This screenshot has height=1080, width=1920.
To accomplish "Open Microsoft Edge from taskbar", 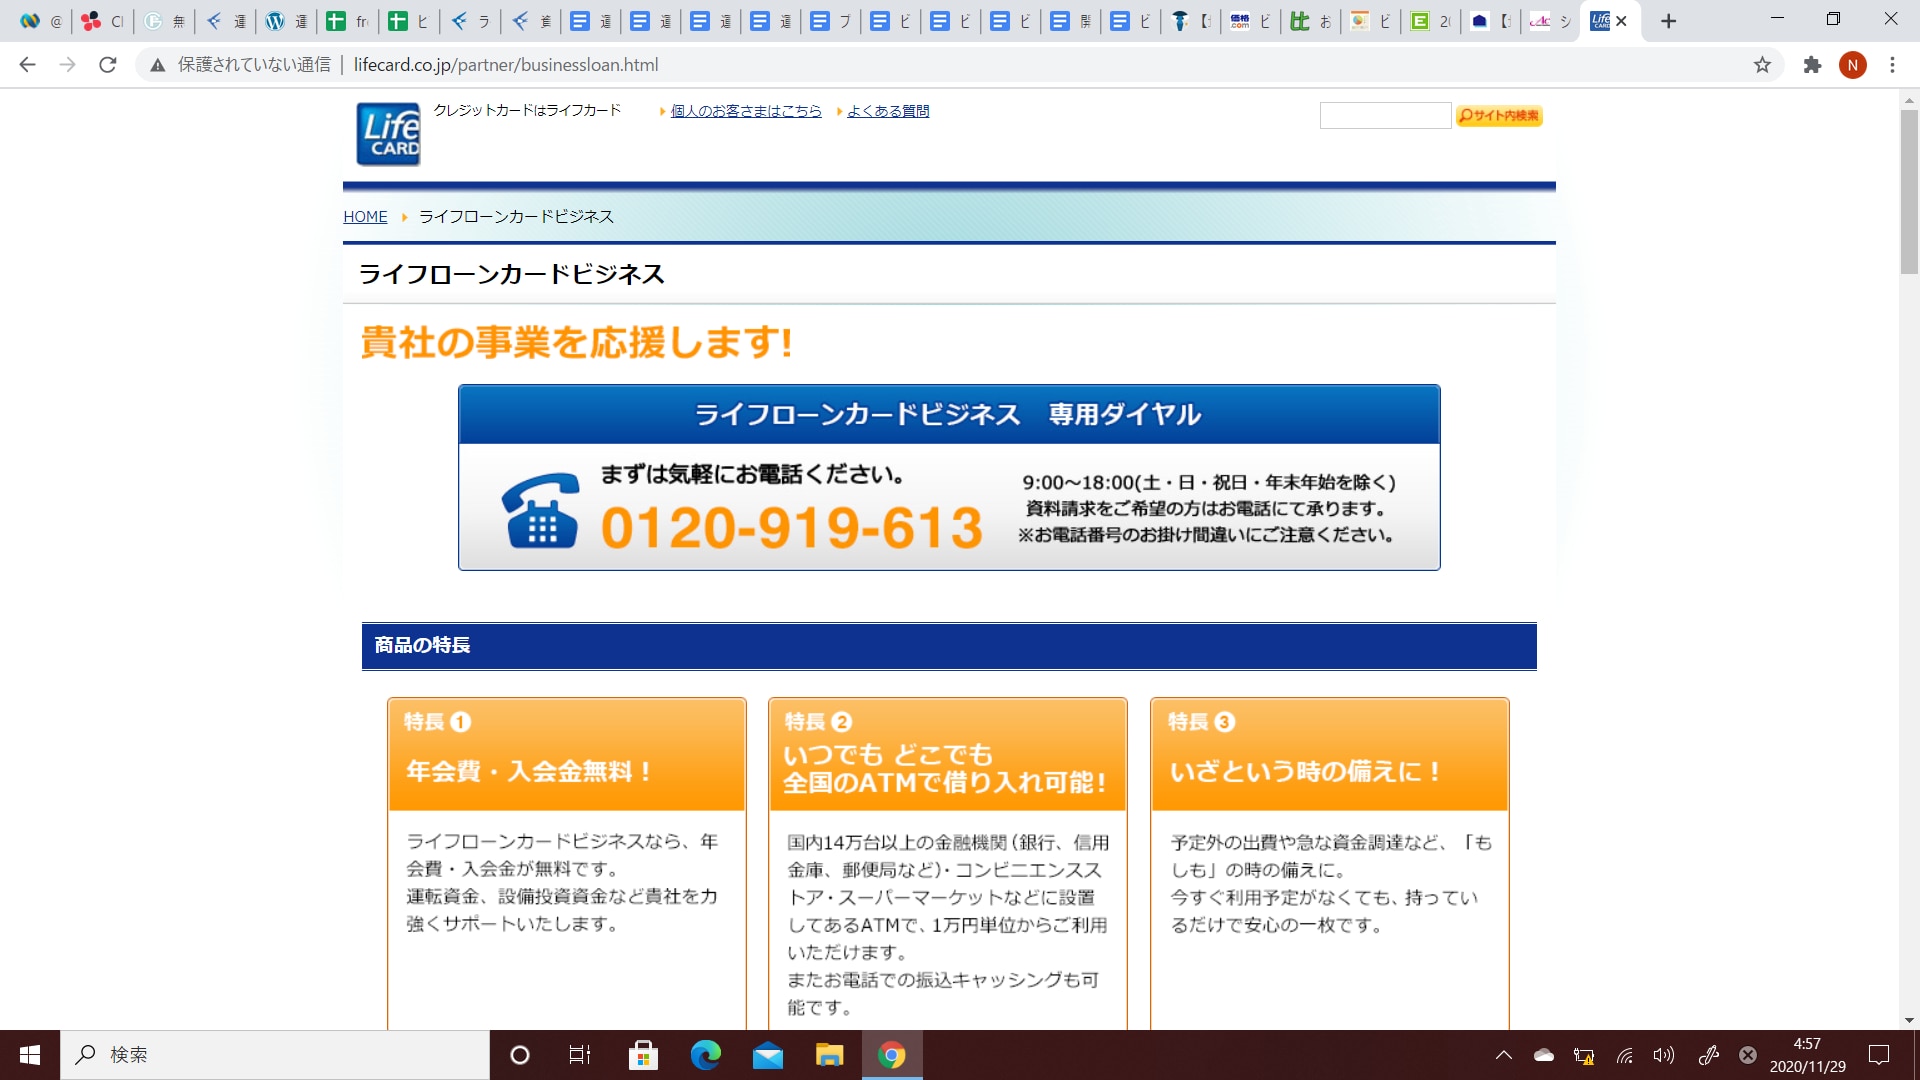I will pos(705,1055).
